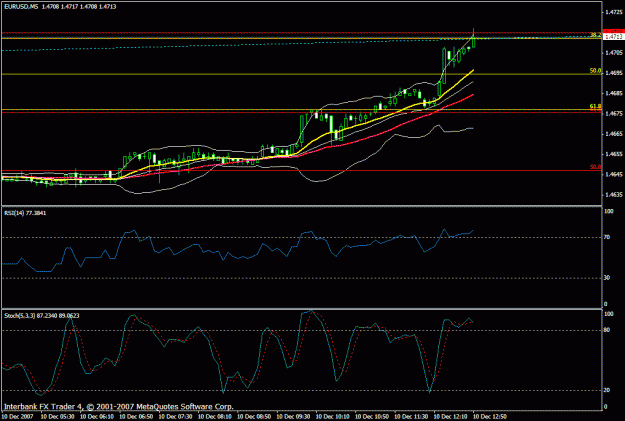Click the 10 Dec 07:30 time label
Screen dimensions: 625x421
click(175, 417)
